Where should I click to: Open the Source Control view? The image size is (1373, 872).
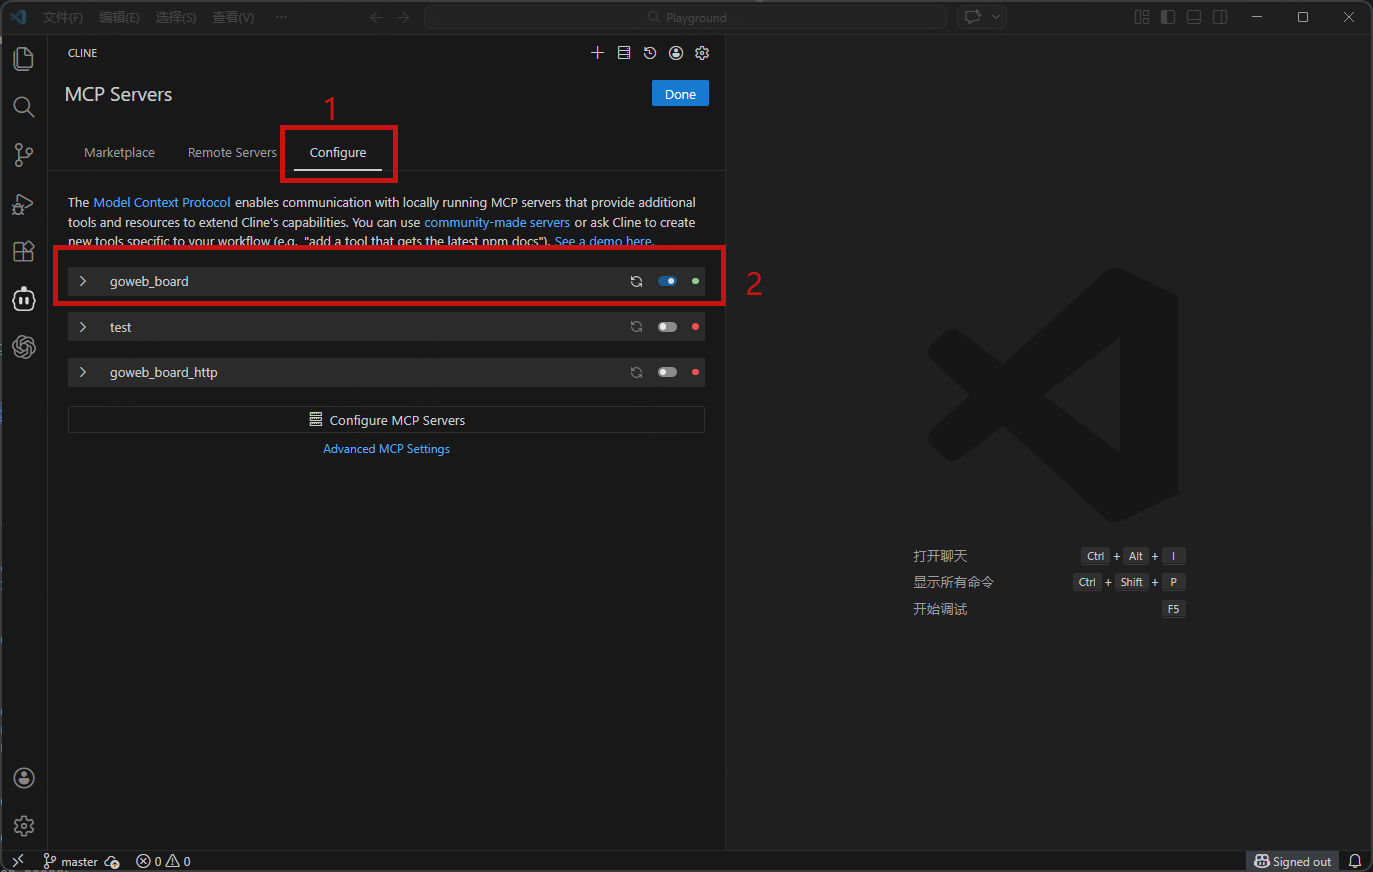tap(24, 155)
